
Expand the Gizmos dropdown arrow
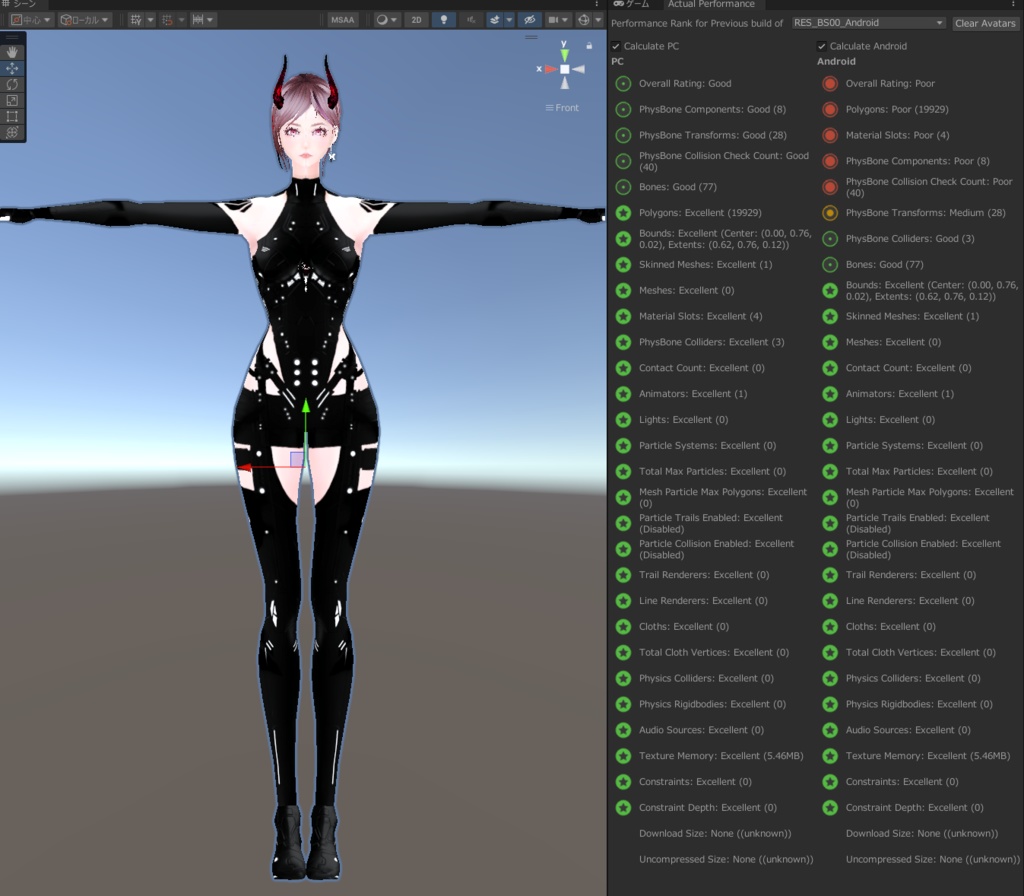coord(598,20)
